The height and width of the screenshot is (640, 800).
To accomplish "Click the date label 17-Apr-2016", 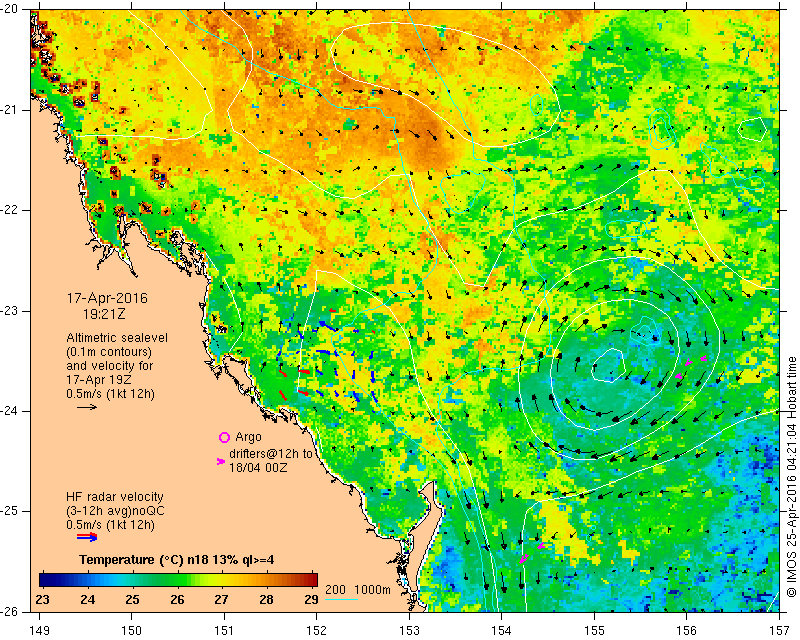I will click(107, 298).
